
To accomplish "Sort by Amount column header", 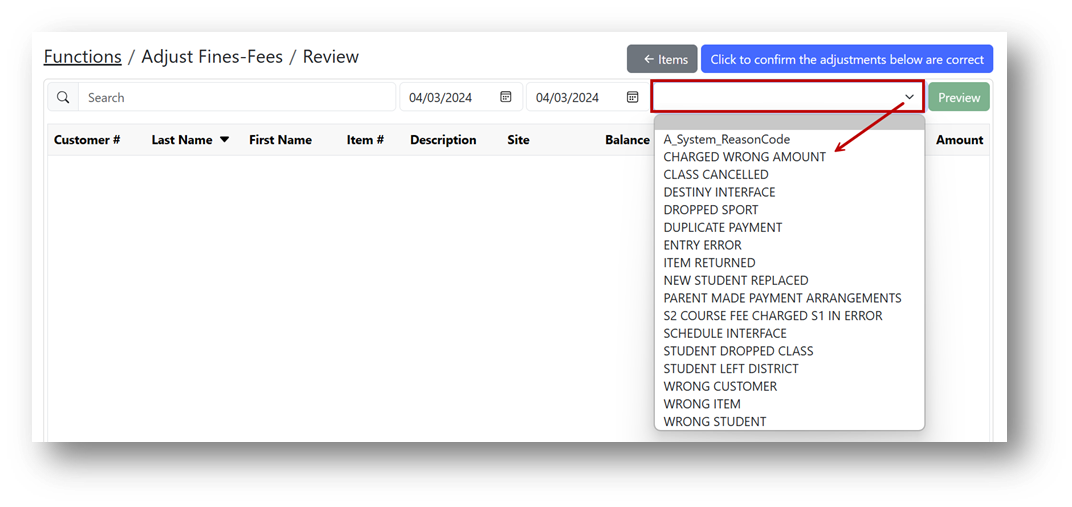I will [959, 140].
